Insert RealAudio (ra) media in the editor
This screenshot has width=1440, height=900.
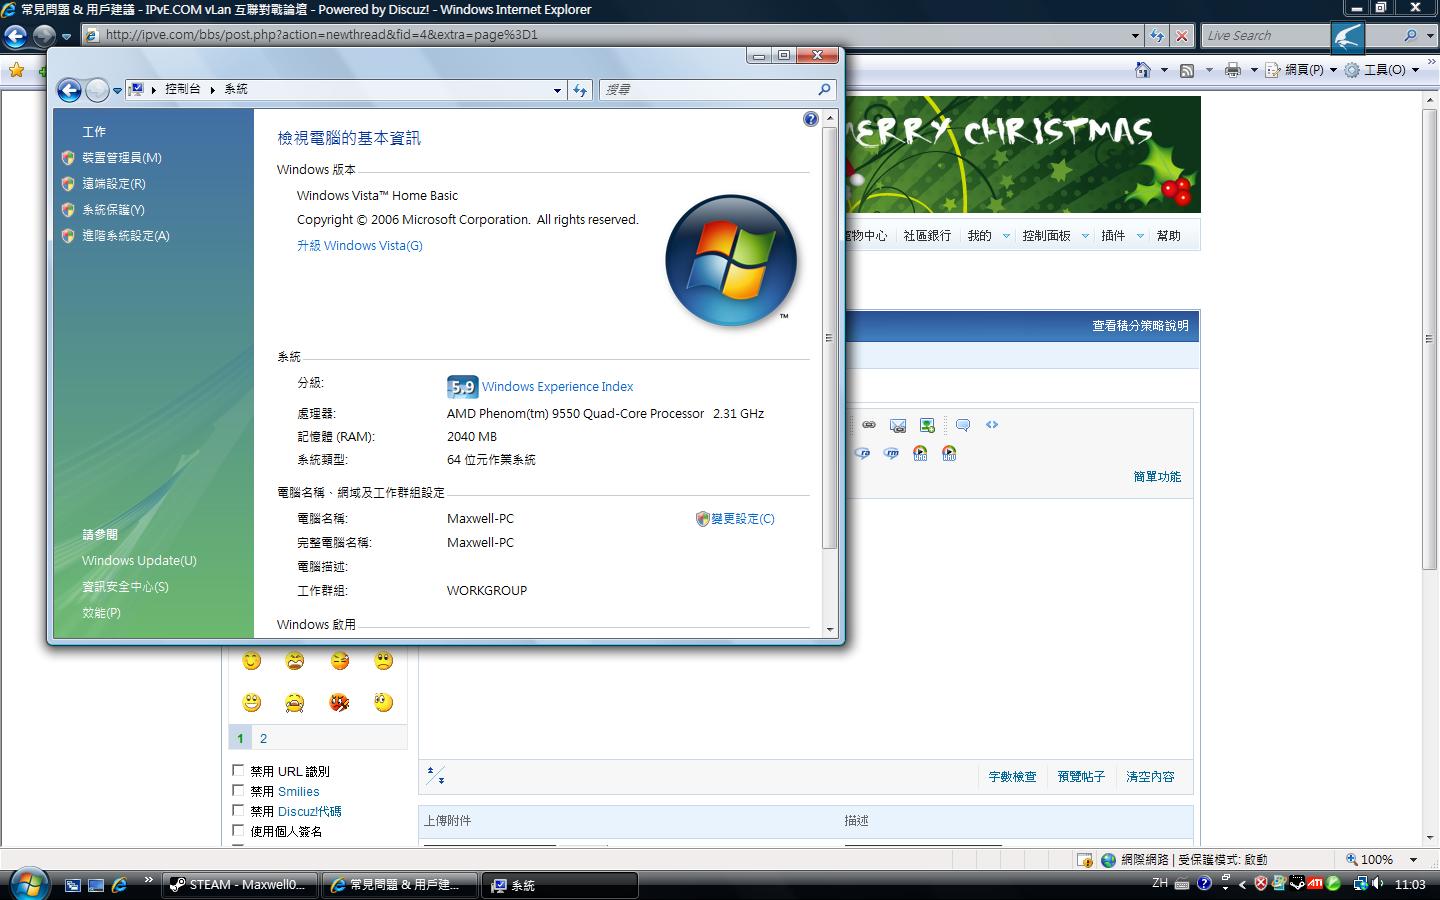(x=863, y=453)
